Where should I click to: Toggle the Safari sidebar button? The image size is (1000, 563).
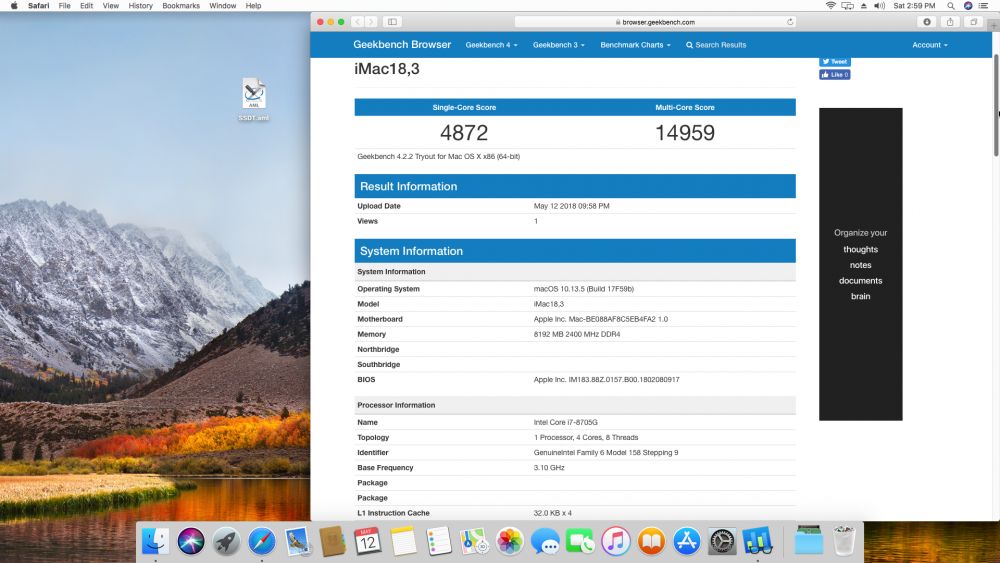click(x=392, y=22)
